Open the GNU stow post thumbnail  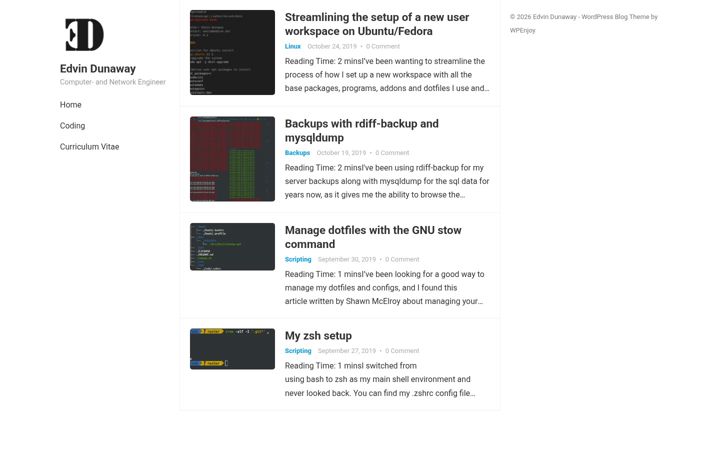coord(232,247)
